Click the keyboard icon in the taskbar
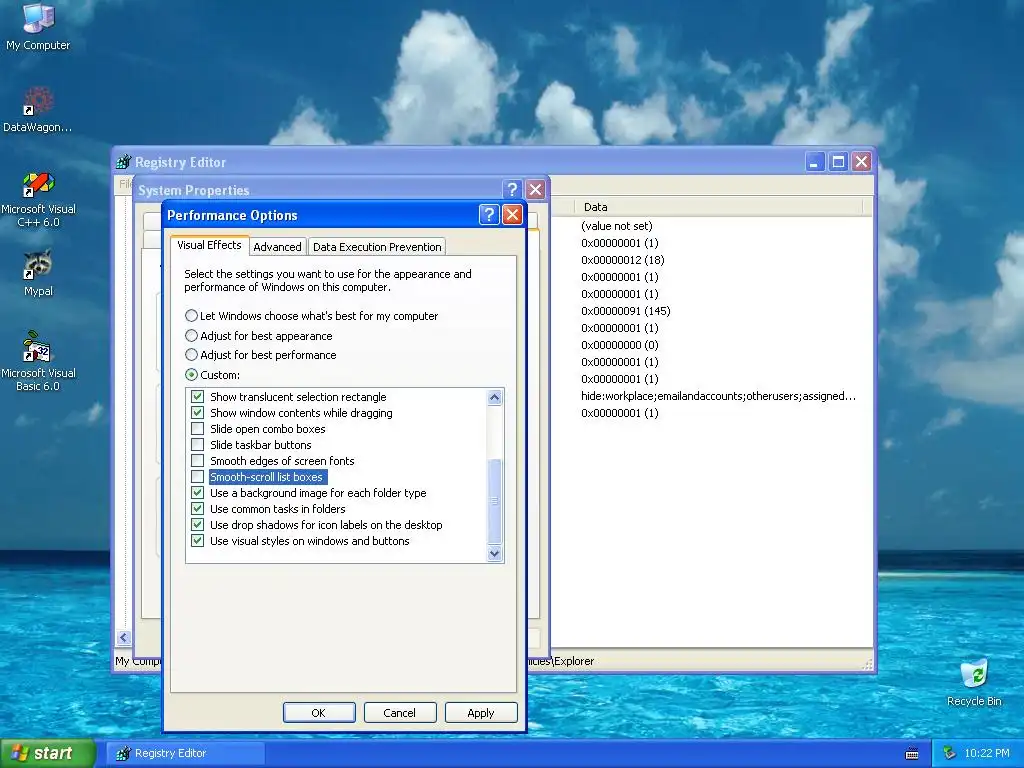The width and height of the screenshot is (1024, 768). (x=912, y=754)
